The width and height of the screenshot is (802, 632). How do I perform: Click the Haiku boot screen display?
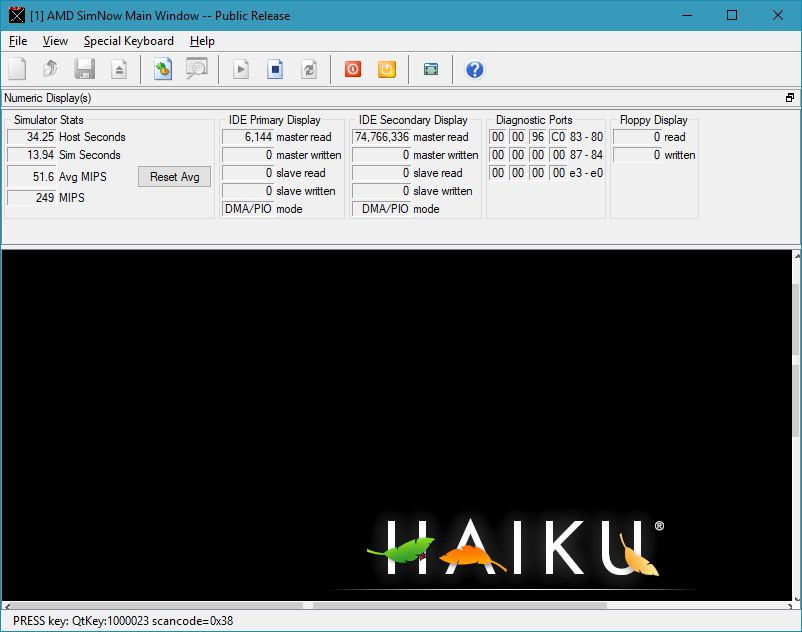(400, 420)
